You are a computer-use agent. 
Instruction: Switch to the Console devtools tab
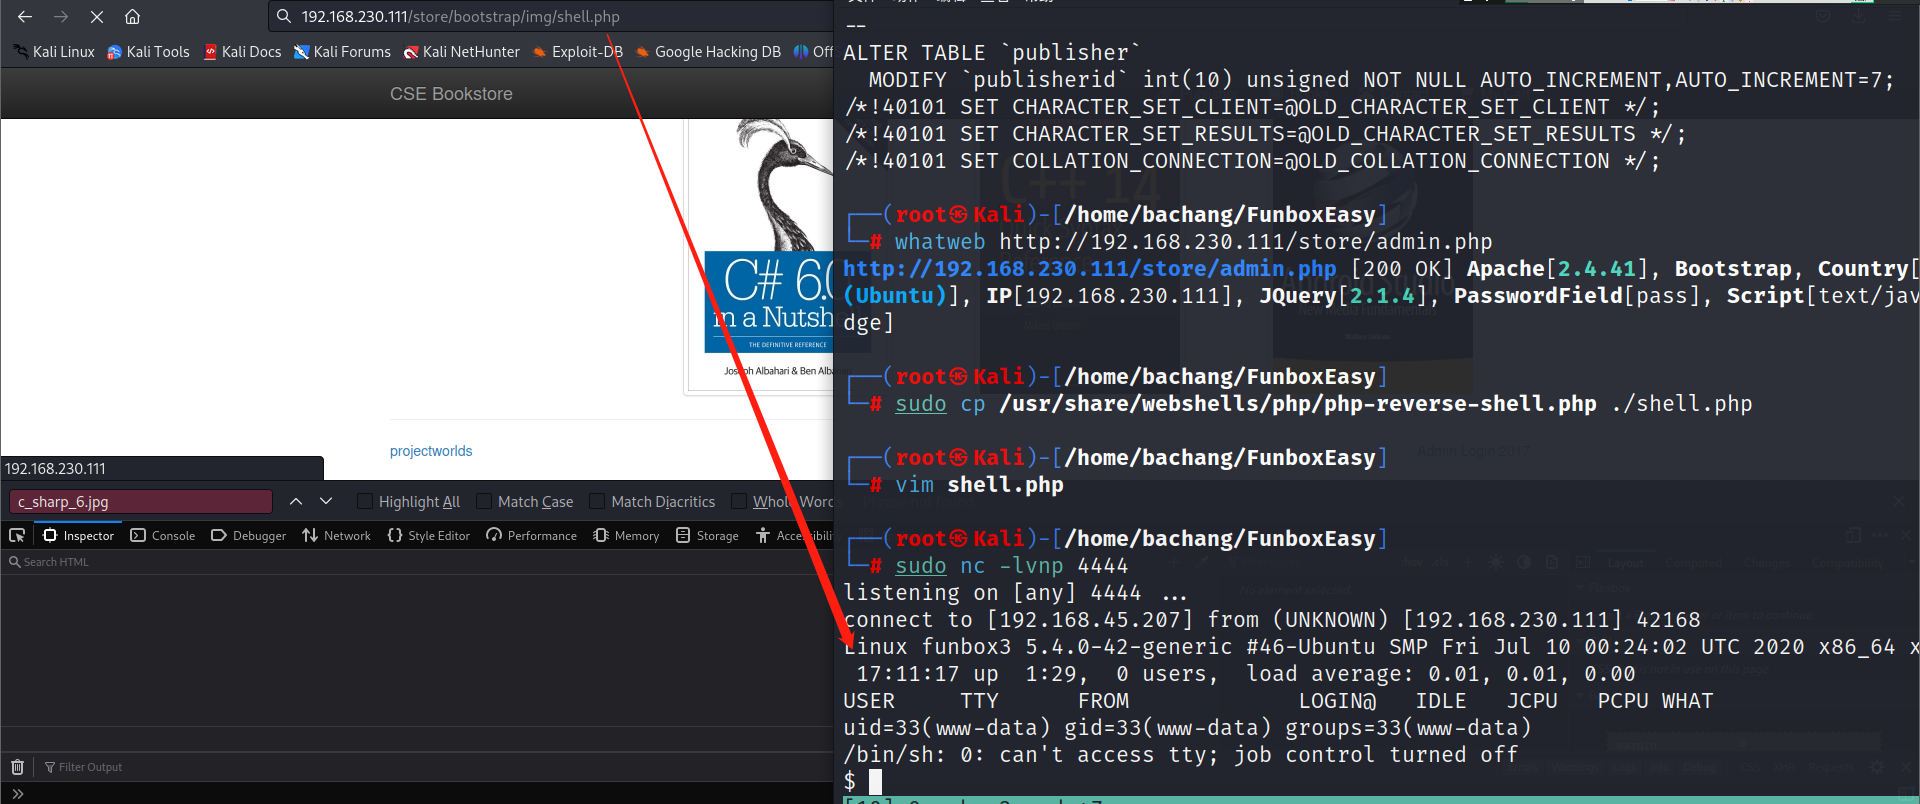(163, 536)
